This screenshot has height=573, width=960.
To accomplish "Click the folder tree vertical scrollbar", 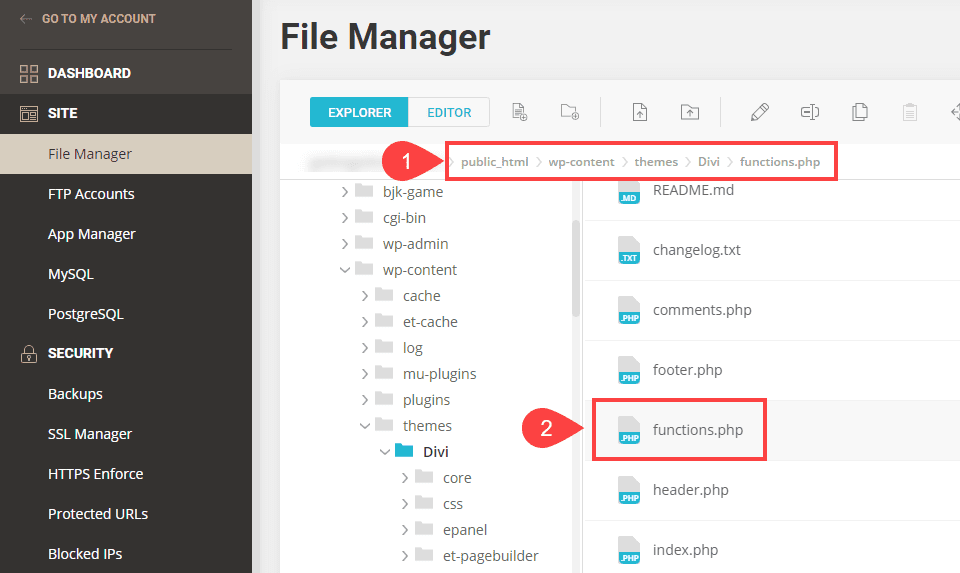I will (576, 268).
